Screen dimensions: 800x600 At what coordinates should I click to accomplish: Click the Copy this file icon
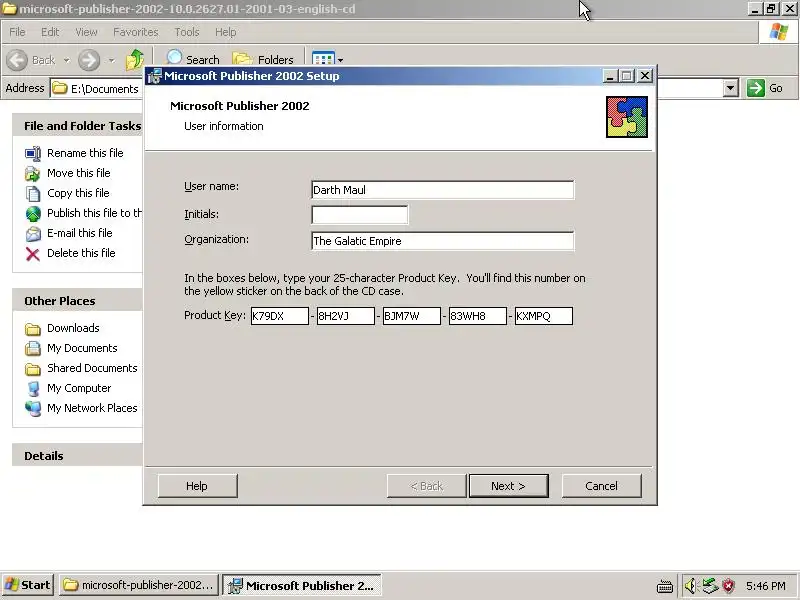pyautogui.click(x=33, y=193)
